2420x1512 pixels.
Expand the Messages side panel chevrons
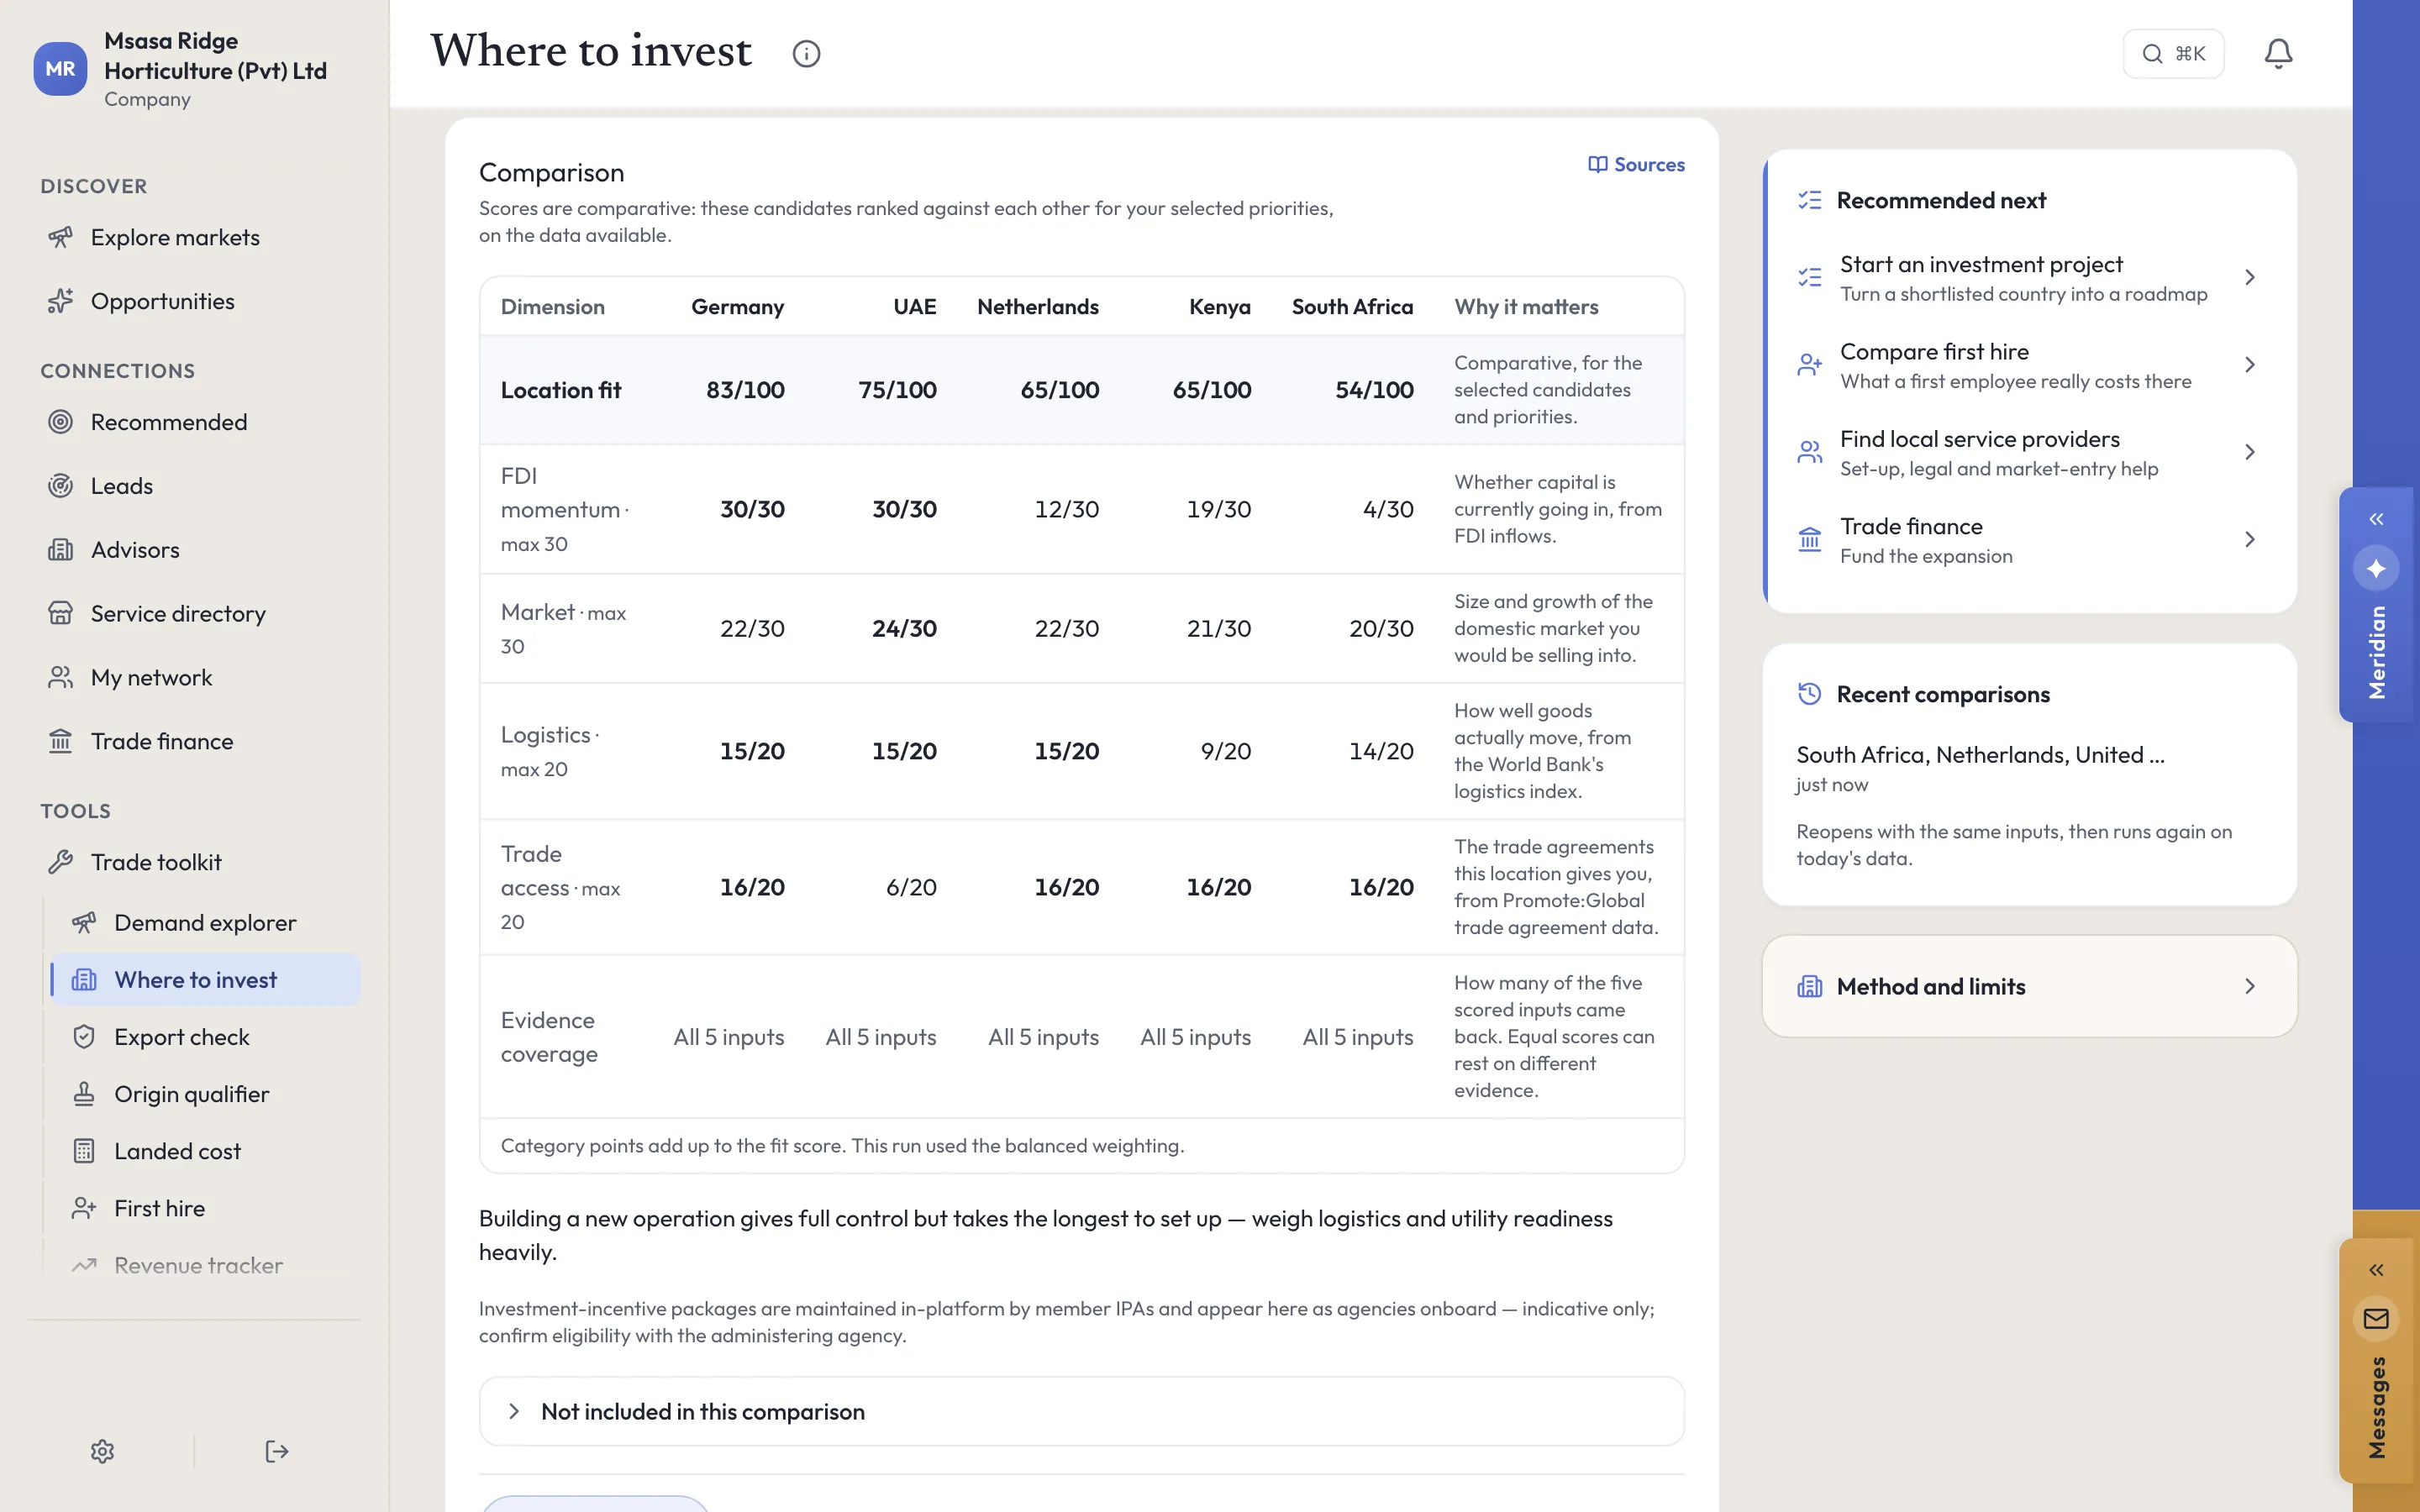click(x=2376, y=1270)
